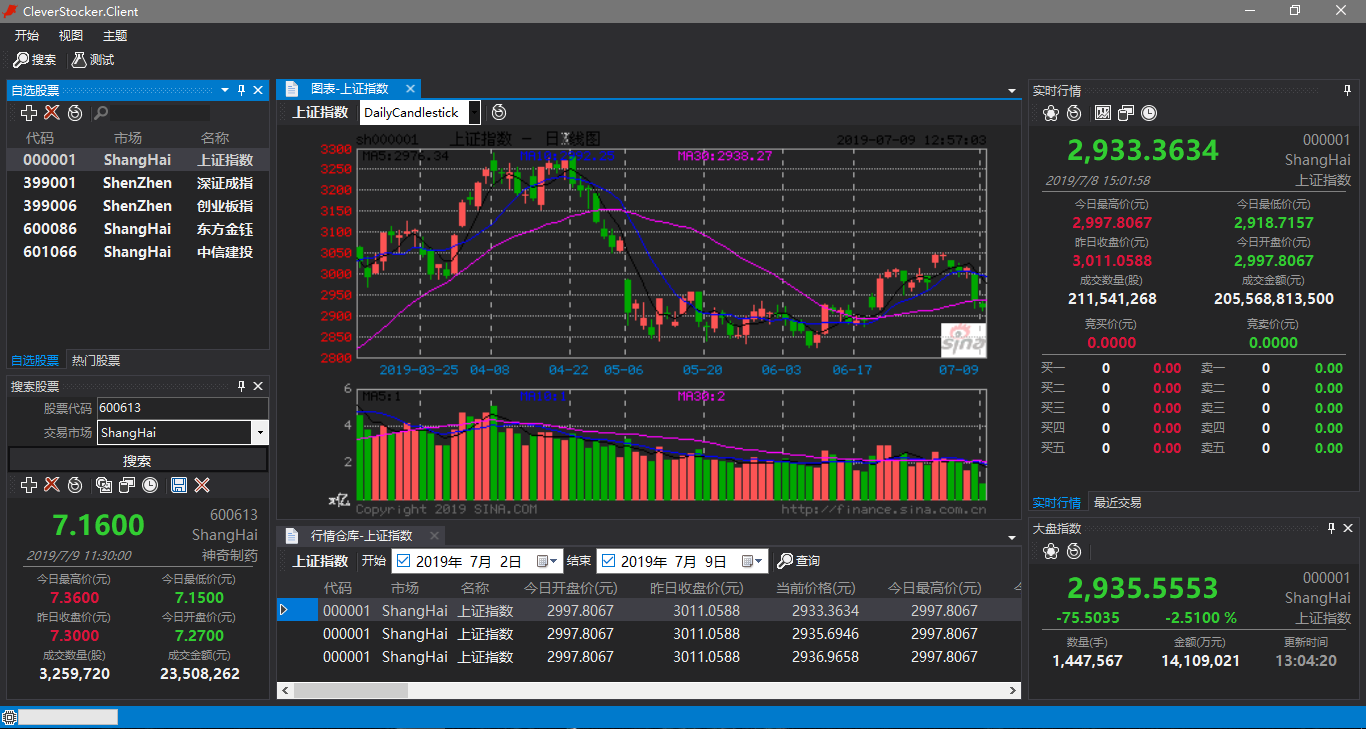This screenshot has height=729, width=1366.
Task: Toggle the 开始 date checkbox
Action: (x=402, y=561)
